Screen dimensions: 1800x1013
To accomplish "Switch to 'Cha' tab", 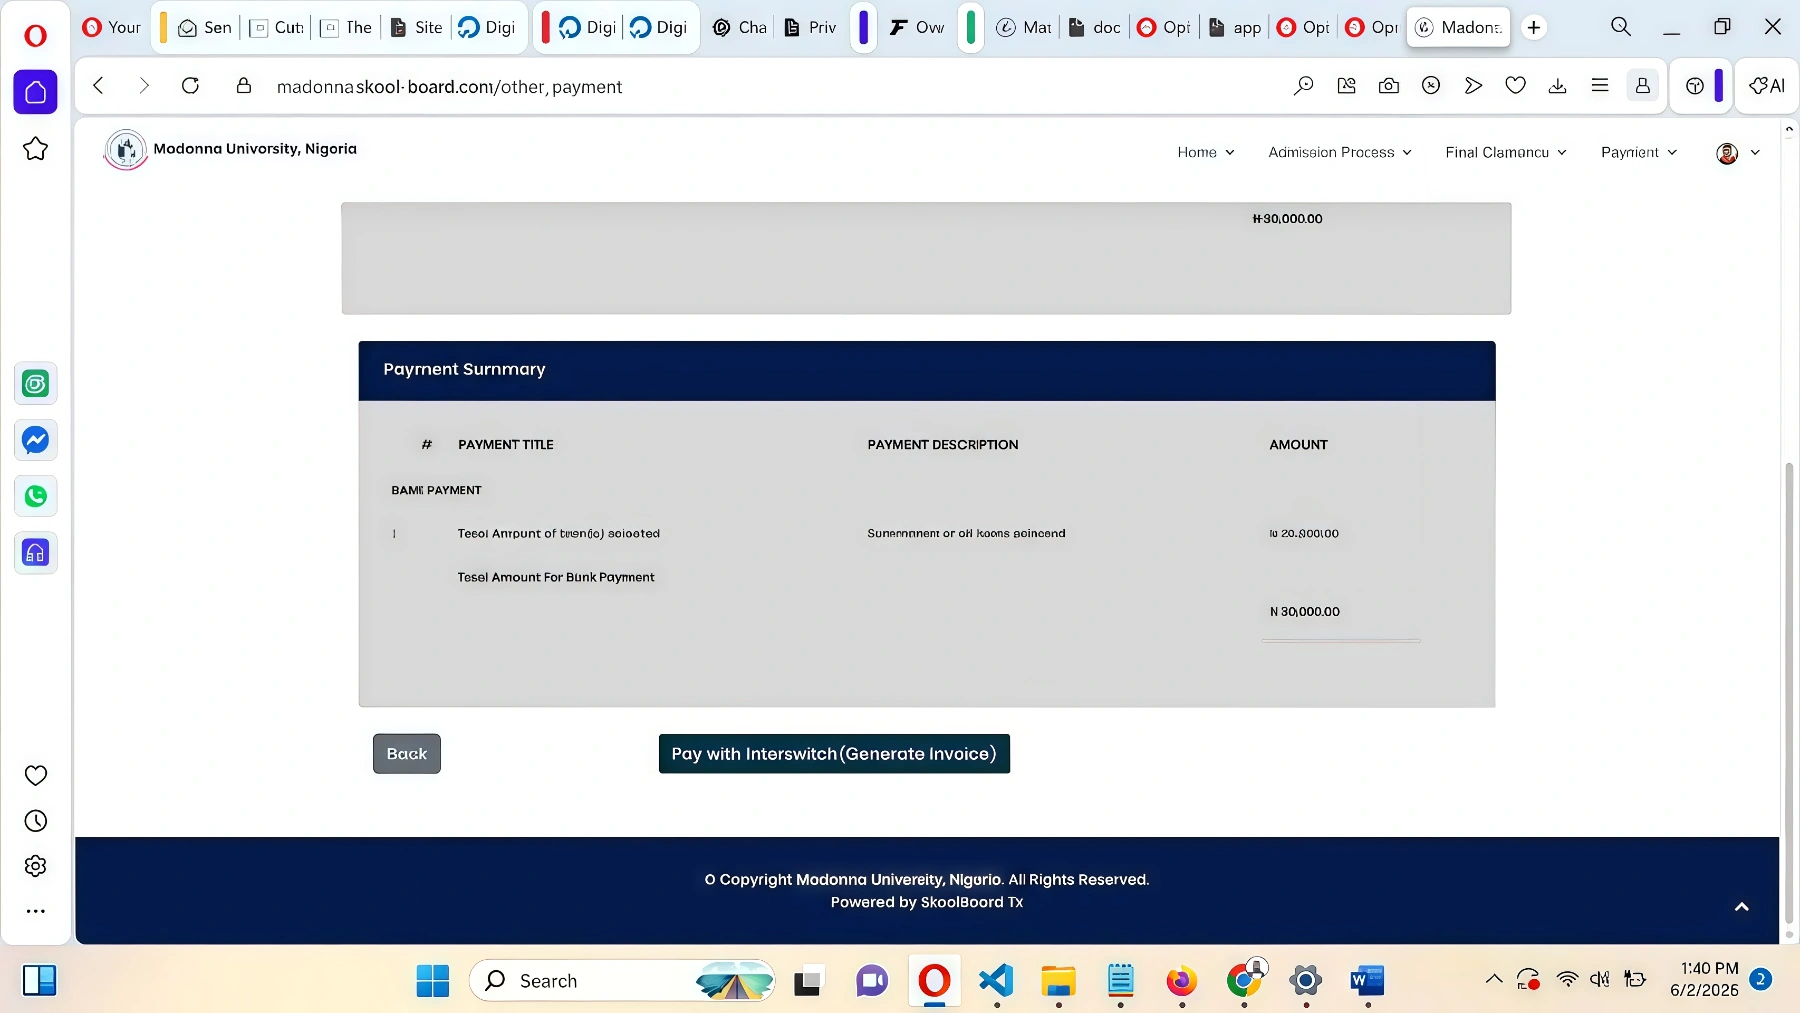I will [740, 27].
